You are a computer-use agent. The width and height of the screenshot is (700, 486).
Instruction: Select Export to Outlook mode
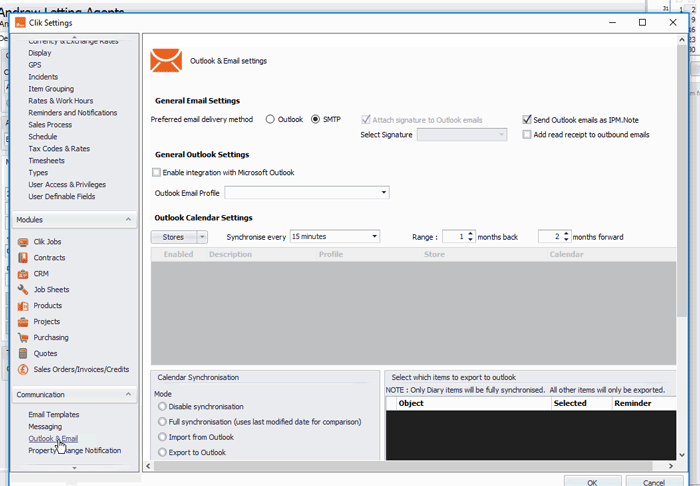162,452
